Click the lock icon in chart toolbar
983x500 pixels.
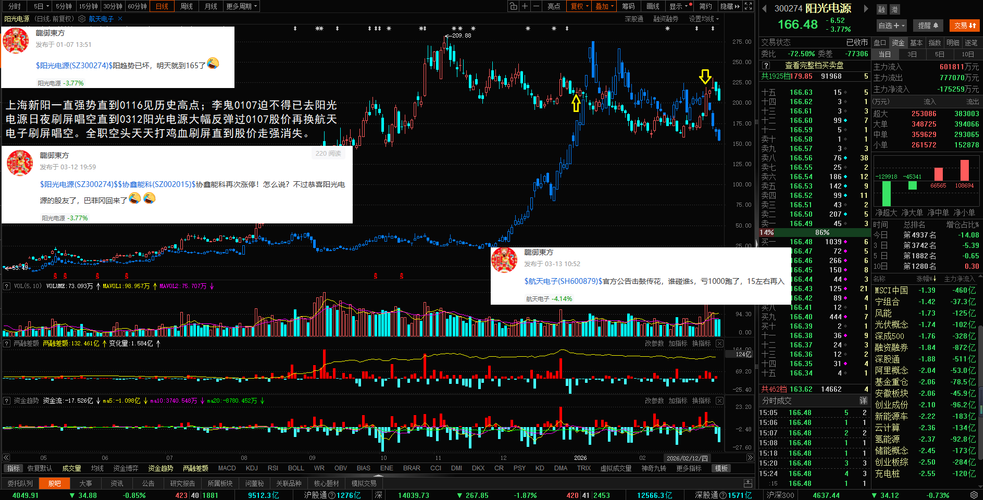tap(513, 6)
